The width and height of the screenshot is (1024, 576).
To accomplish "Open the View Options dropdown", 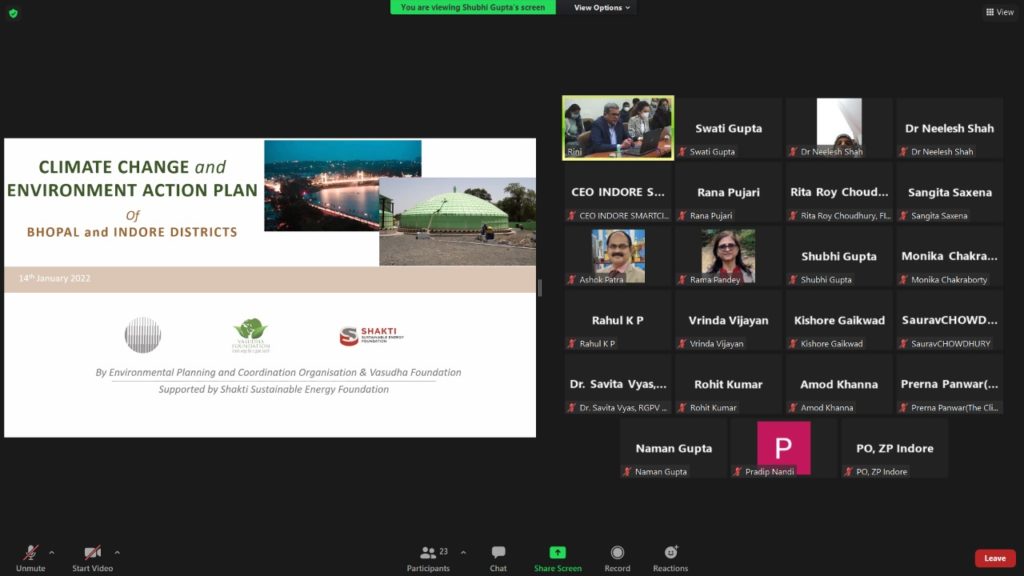I will tap(601, 8).
